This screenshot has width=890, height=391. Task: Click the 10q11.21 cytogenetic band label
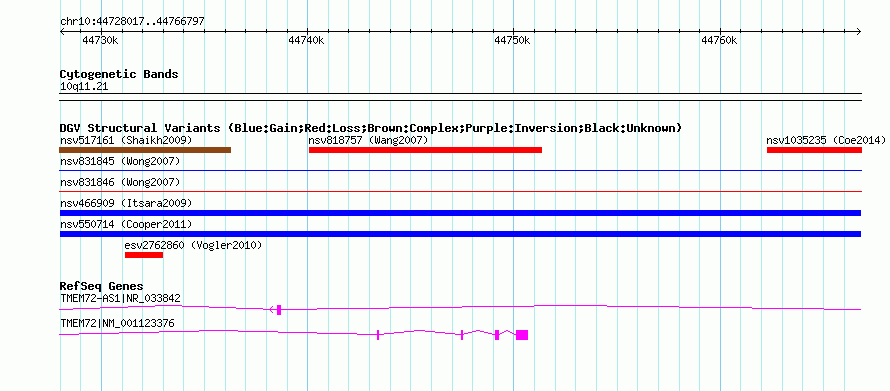[x=84, y=87]
